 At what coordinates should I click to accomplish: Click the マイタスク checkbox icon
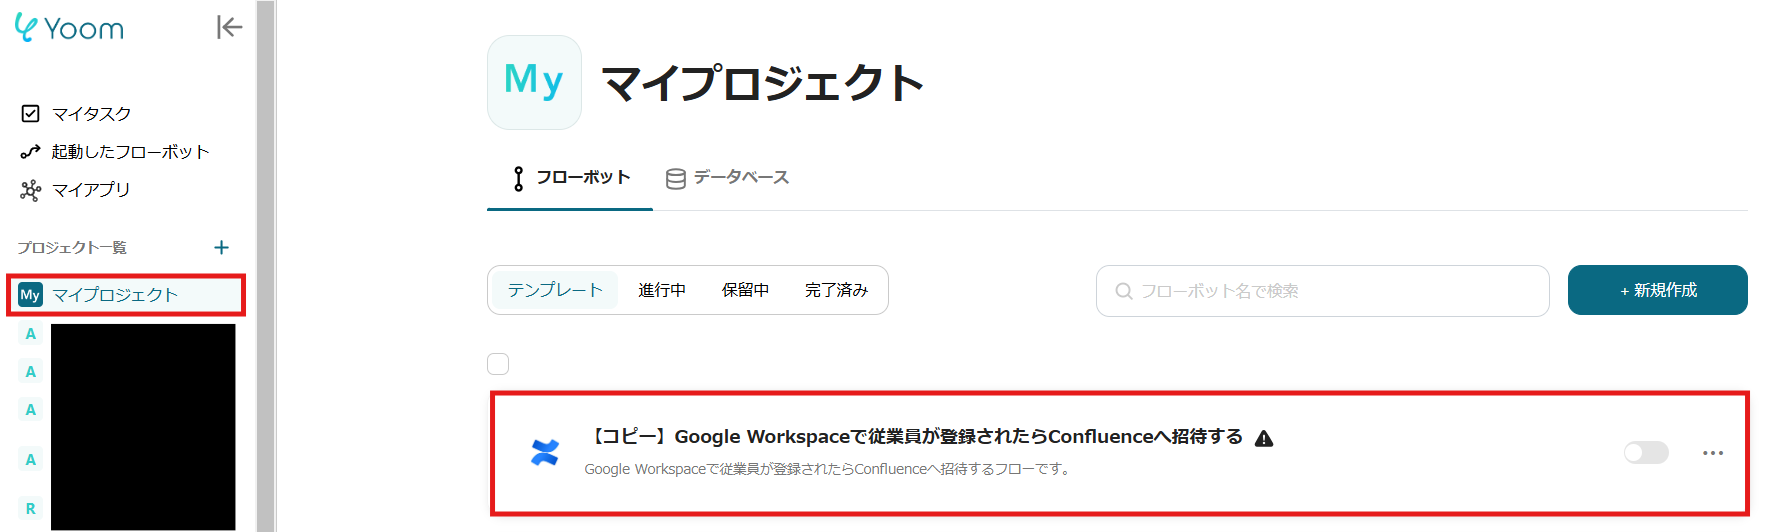(x=31, y=114)
